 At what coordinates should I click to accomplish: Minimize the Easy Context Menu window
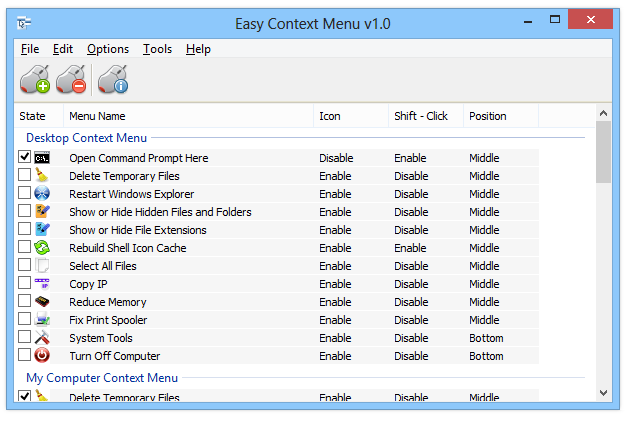point(528,20)
